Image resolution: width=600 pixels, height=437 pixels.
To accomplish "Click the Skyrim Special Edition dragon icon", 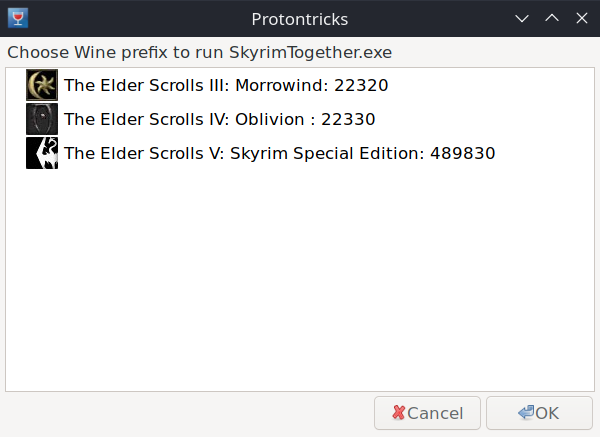I will coord(42,153).
